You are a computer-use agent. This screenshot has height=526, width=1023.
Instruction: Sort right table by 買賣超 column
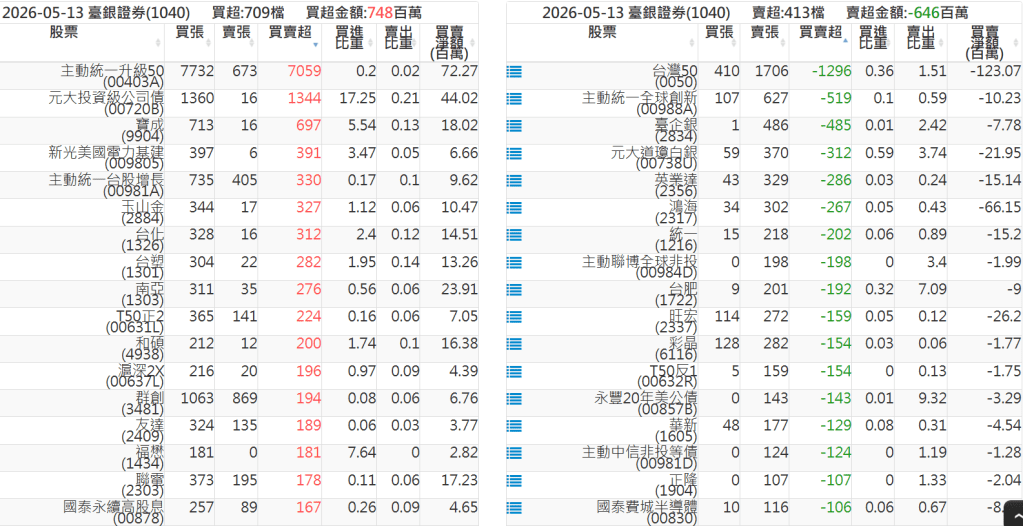820,43
